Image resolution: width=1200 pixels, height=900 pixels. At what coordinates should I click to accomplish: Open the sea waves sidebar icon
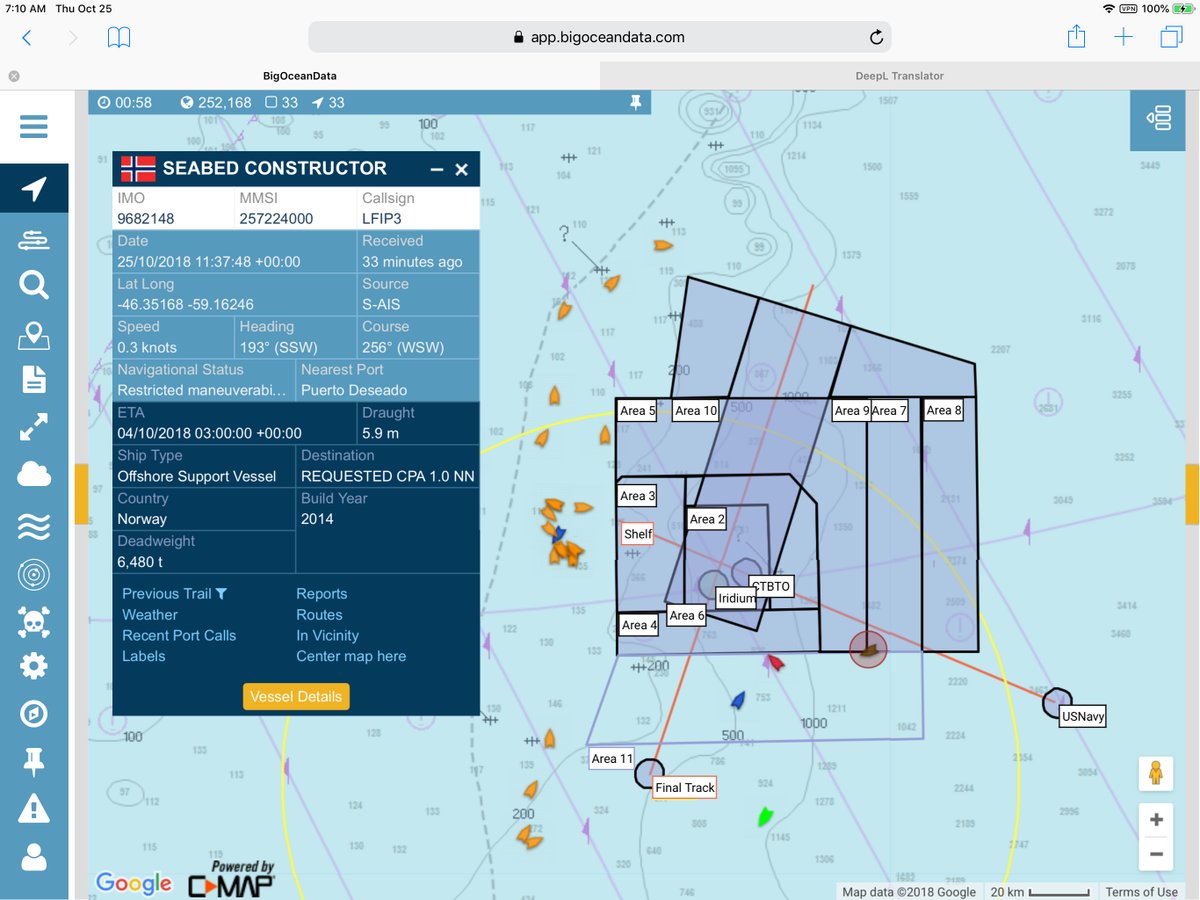pos(33,526)
